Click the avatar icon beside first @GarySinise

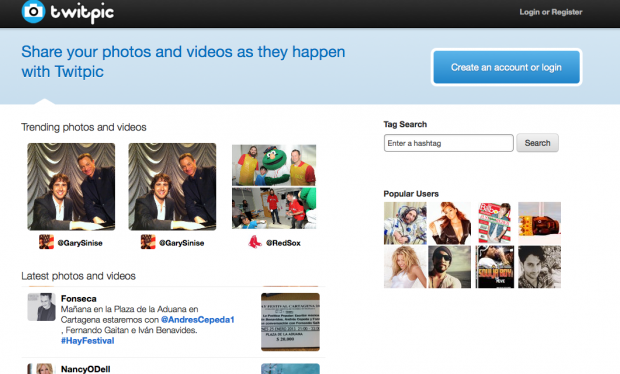click(x=46, y=242)
